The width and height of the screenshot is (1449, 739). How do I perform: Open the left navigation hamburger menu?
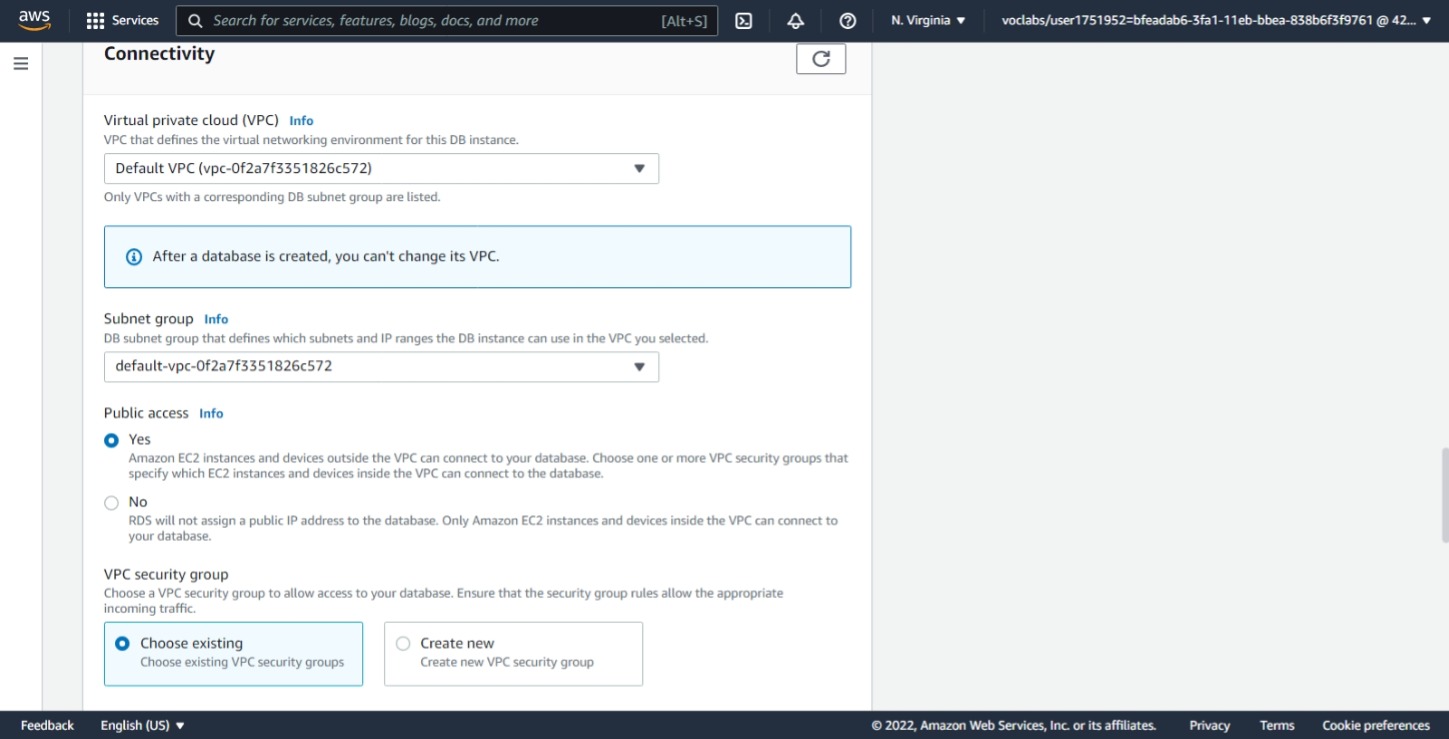pos(20,62)
